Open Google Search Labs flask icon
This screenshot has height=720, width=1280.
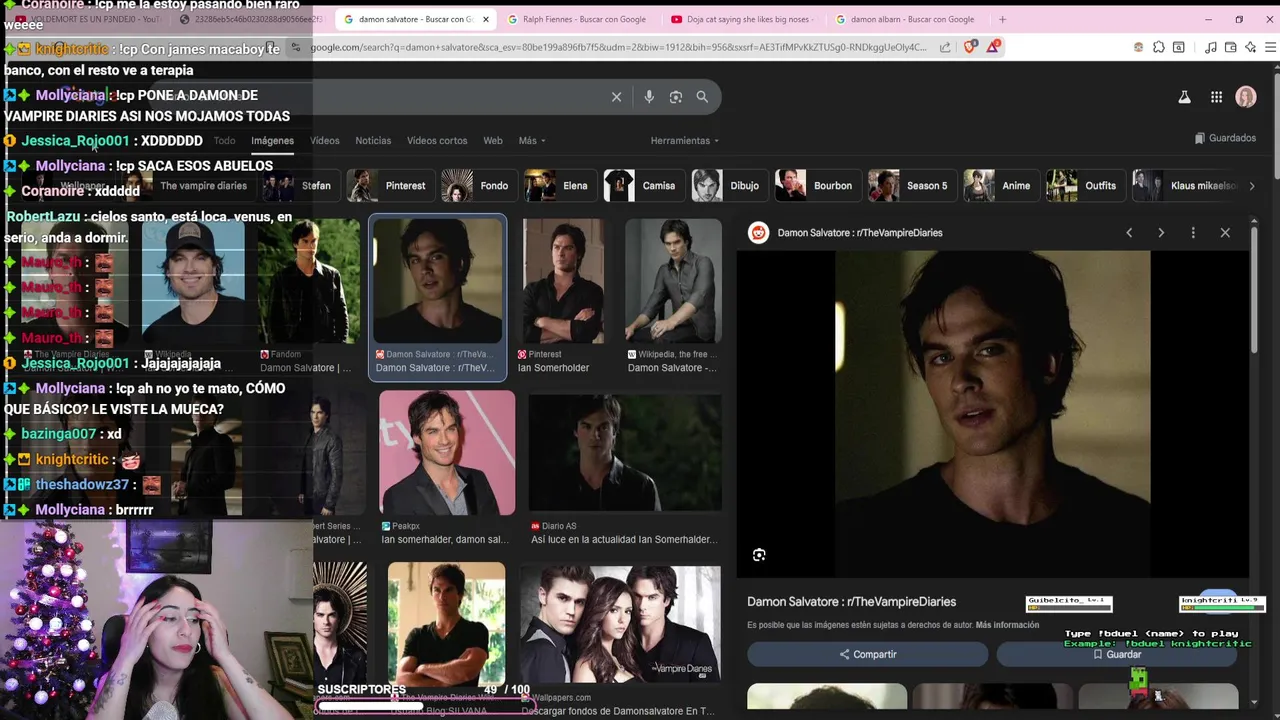tap(1184, 97)
